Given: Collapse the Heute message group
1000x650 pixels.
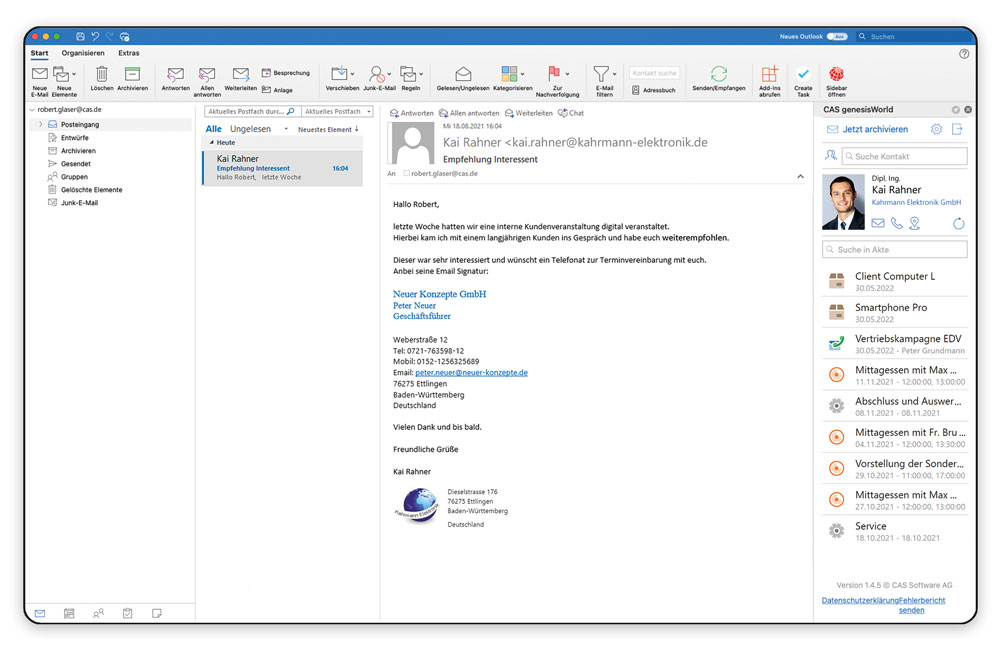Looking at the screenshot, I should coord(212,142).
